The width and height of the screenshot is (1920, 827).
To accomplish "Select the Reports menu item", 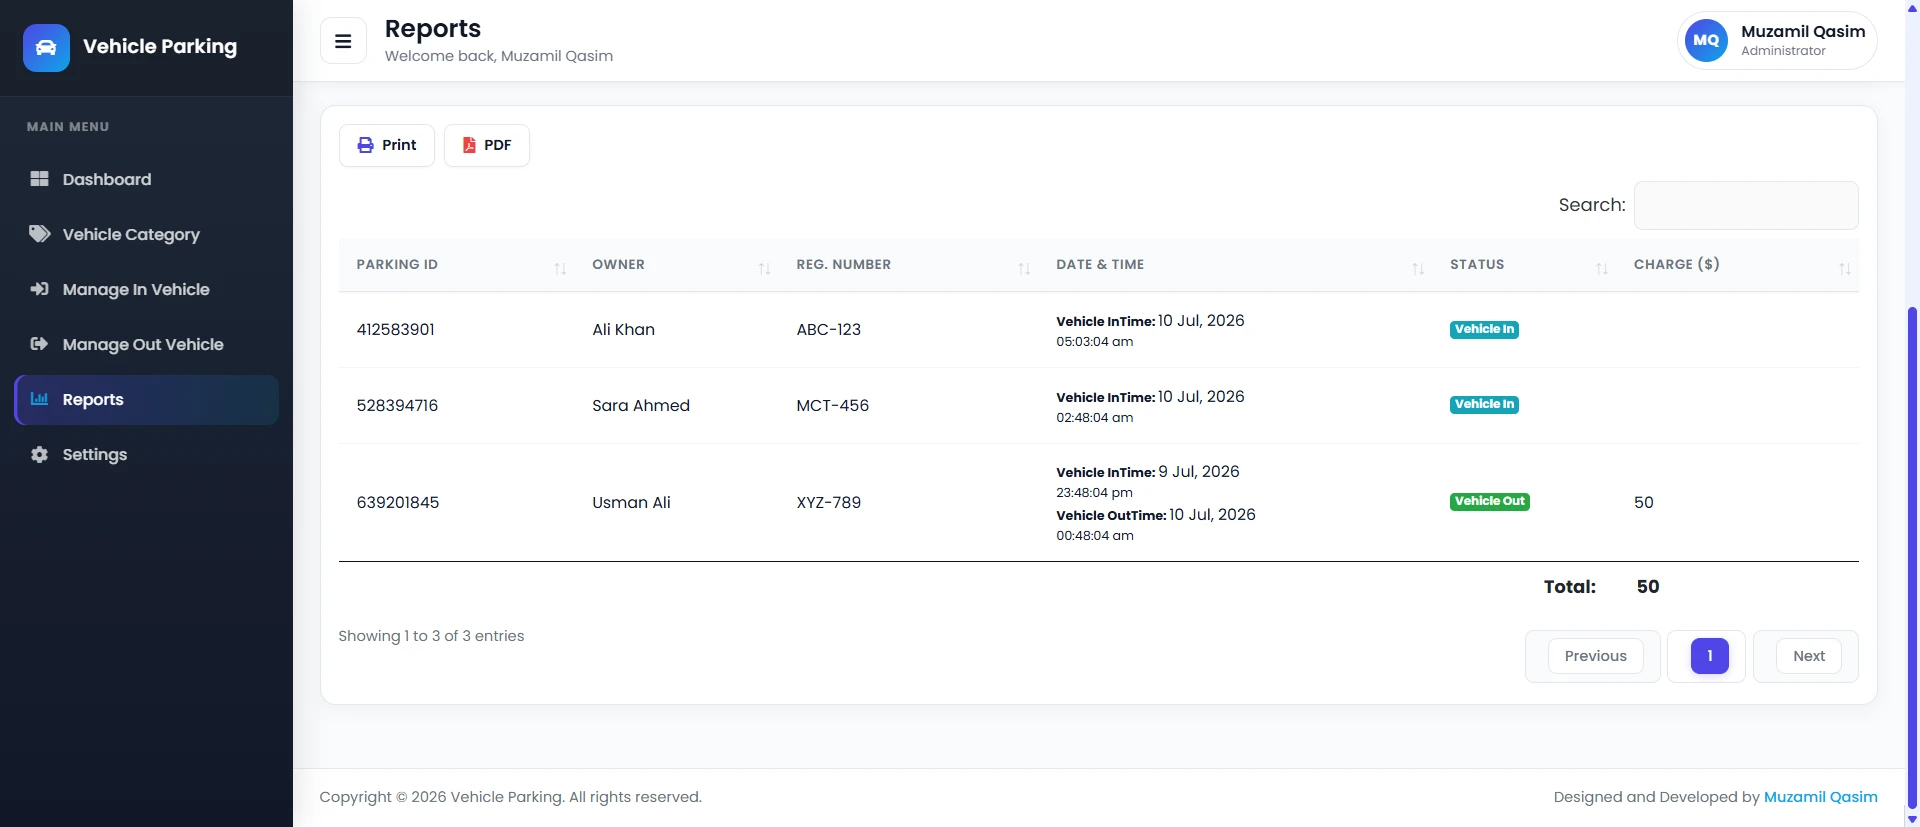I will tap(146, 399).
